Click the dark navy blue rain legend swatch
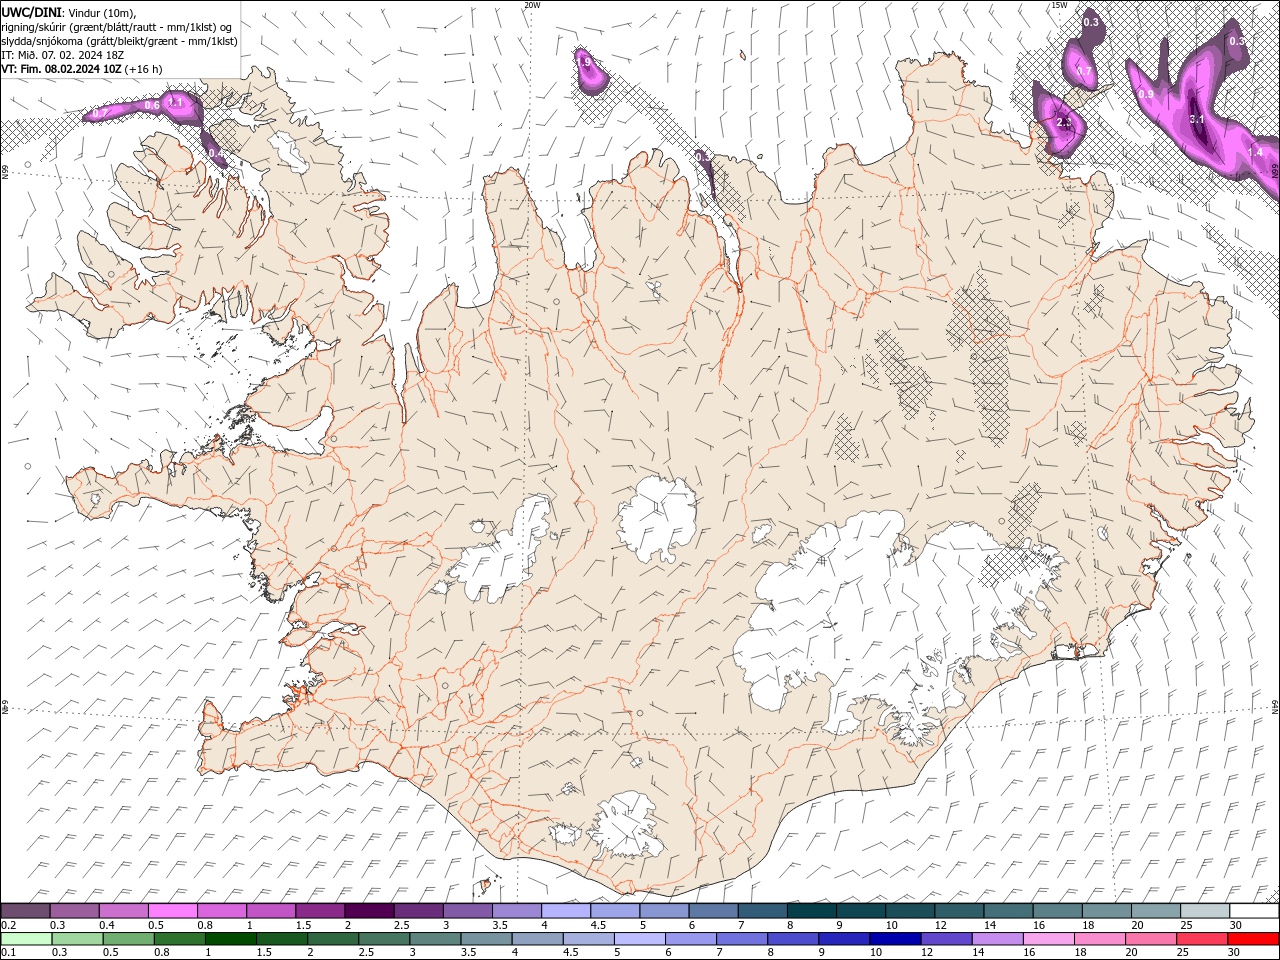1280x960 pixels. point(894,939)
